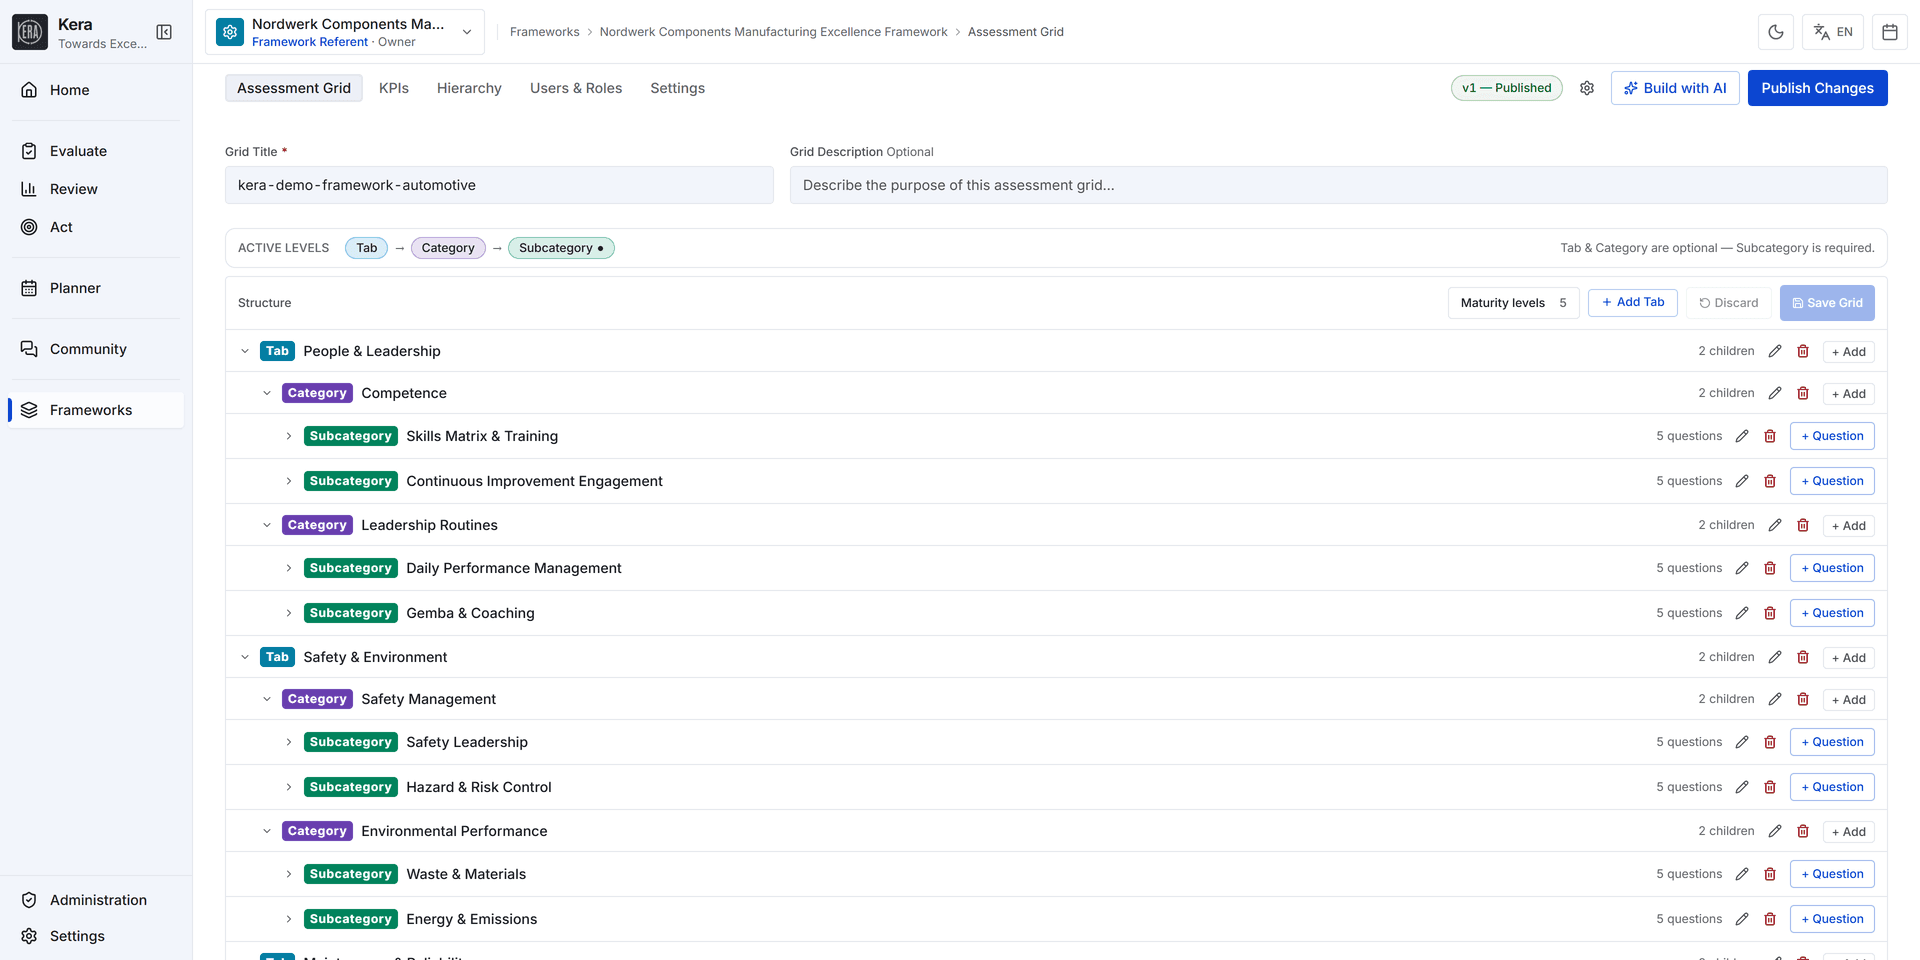1920x960 pixels.
Task: Collapse the sidebar panel icon
Action: [164, 32]
